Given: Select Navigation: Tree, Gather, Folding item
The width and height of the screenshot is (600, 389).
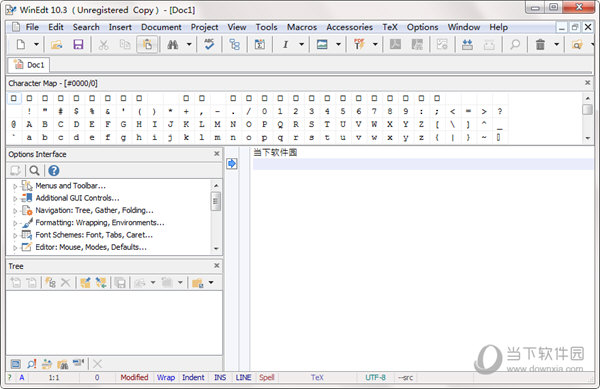Looking at the screenshot, I should coord(94,210).
